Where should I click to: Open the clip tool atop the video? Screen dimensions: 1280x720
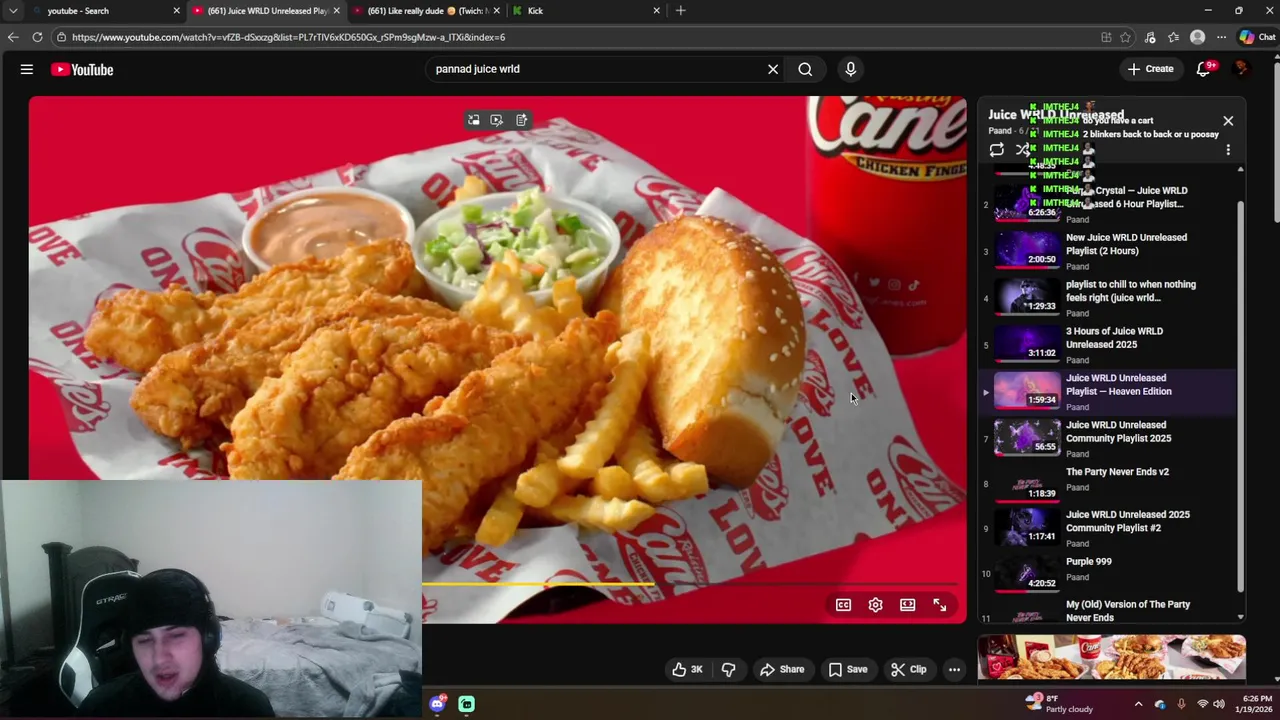click(497, 120)
